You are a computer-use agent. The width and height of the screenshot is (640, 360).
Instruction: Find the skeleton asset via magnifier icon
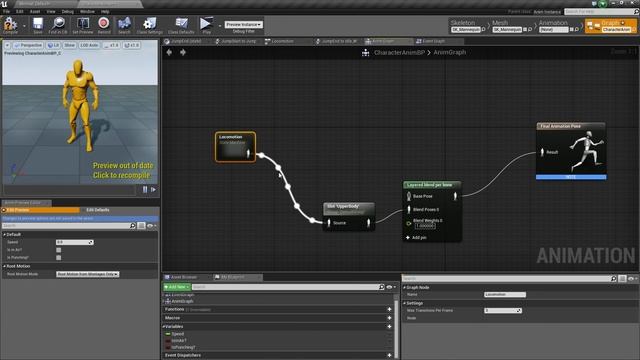click(484, 29)
